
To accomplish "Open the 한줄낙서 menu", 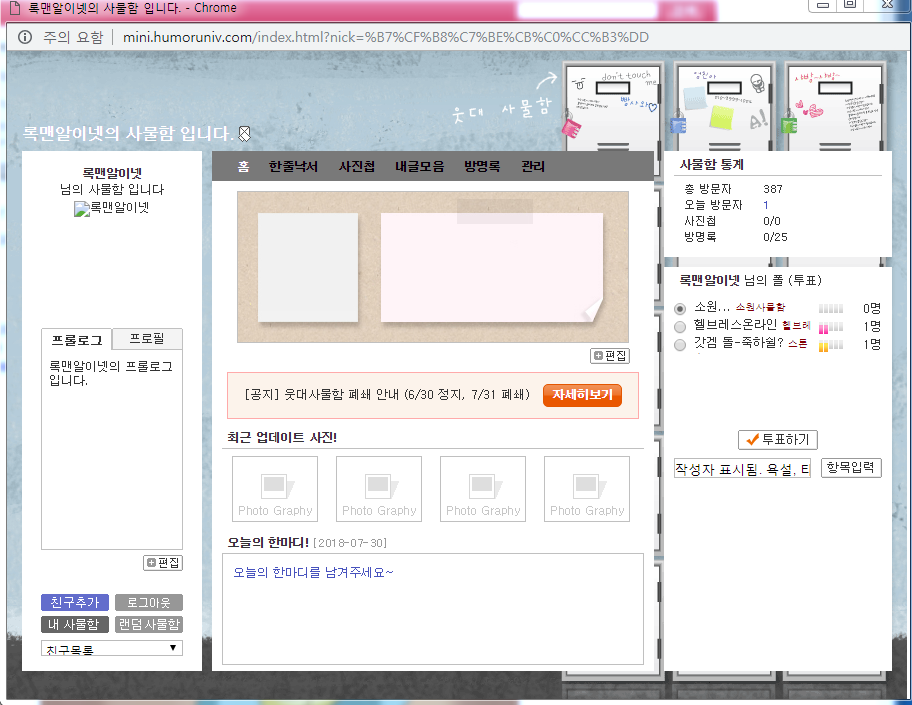I will pyautogui.click(x=293, y=166).
